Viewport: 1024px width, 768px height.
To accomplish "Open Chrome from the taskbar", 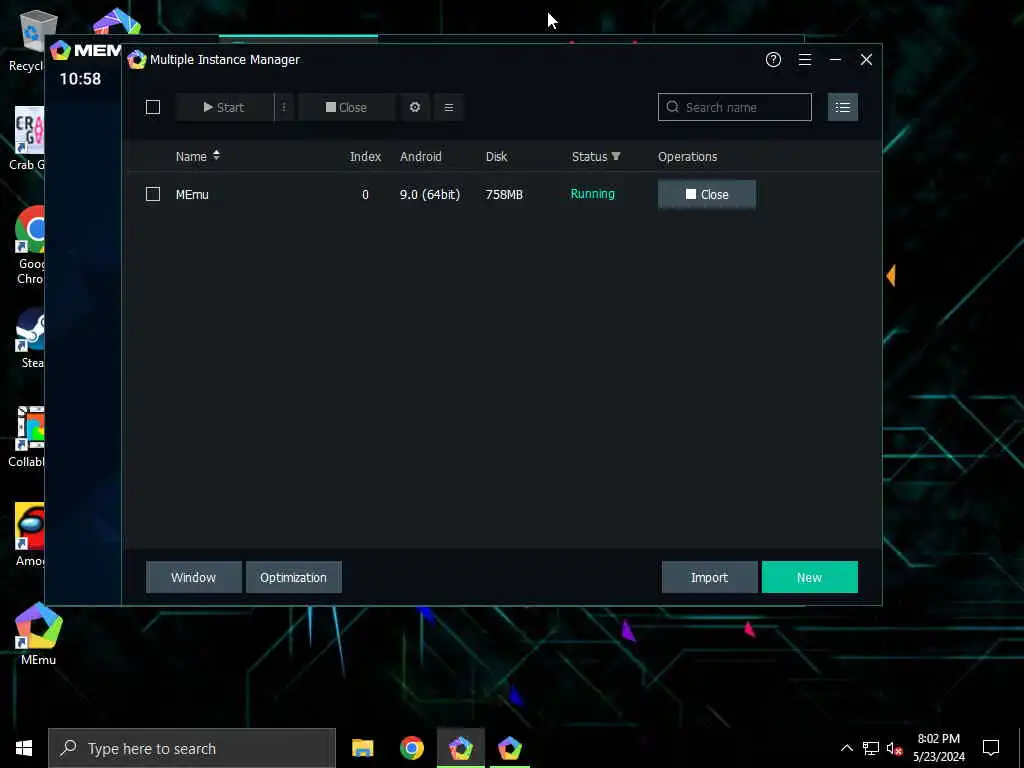I will coord(411,748).
